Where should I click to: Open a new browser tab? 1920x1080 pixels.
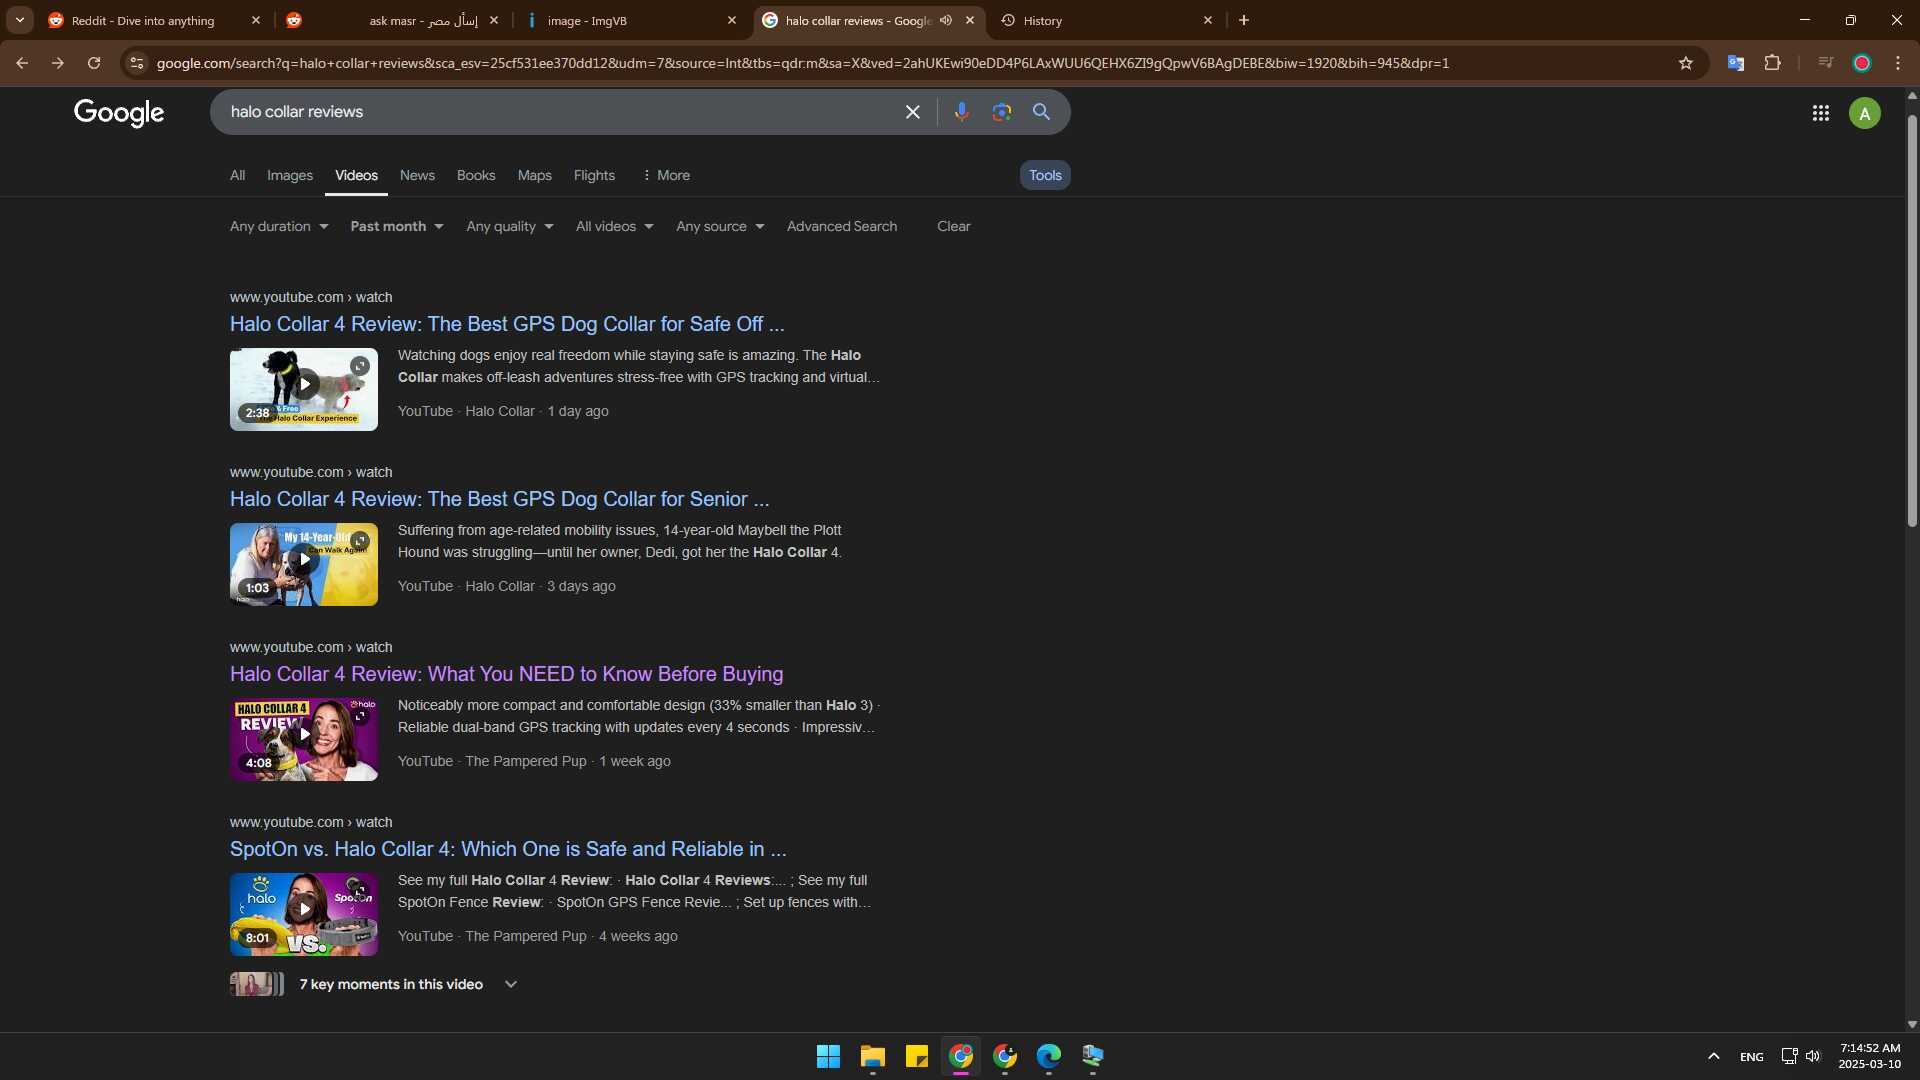[1244, 20]
